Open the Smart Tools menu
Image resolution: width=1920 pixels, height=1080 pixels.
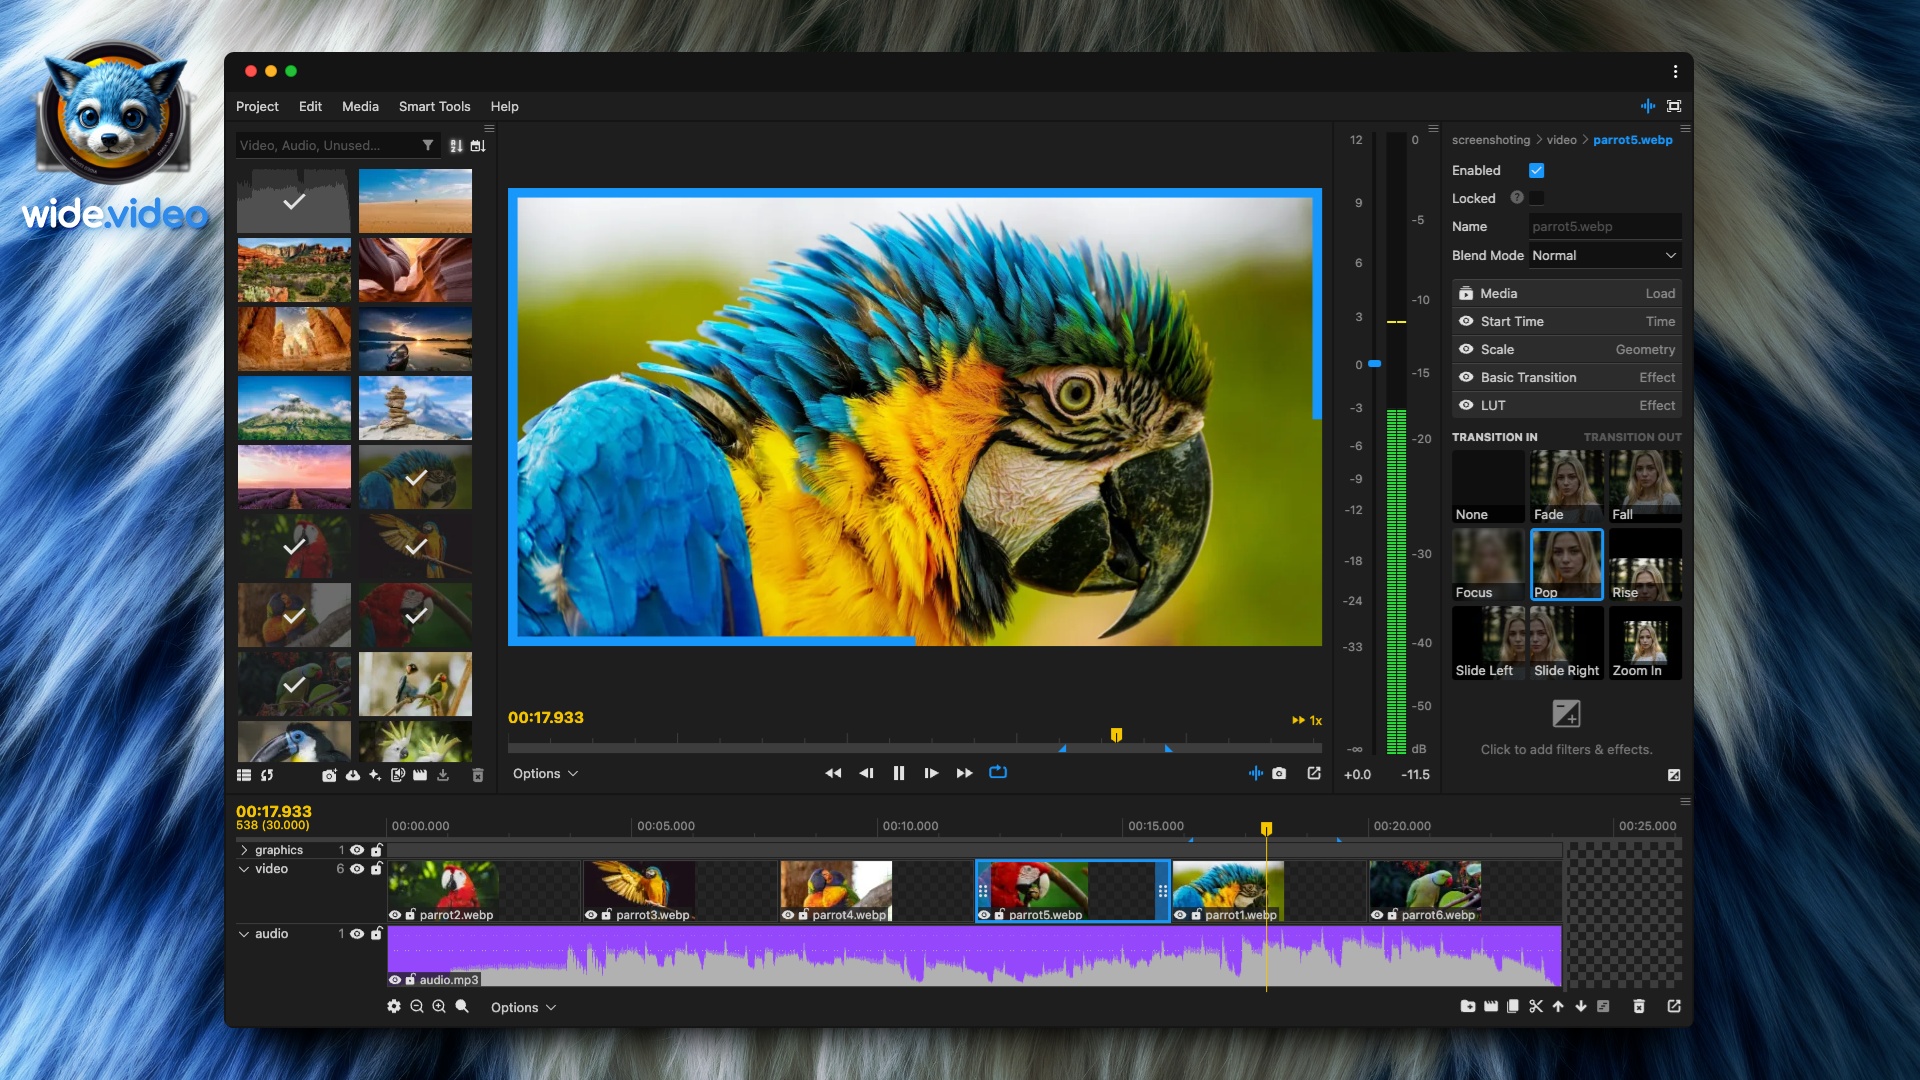434,106
